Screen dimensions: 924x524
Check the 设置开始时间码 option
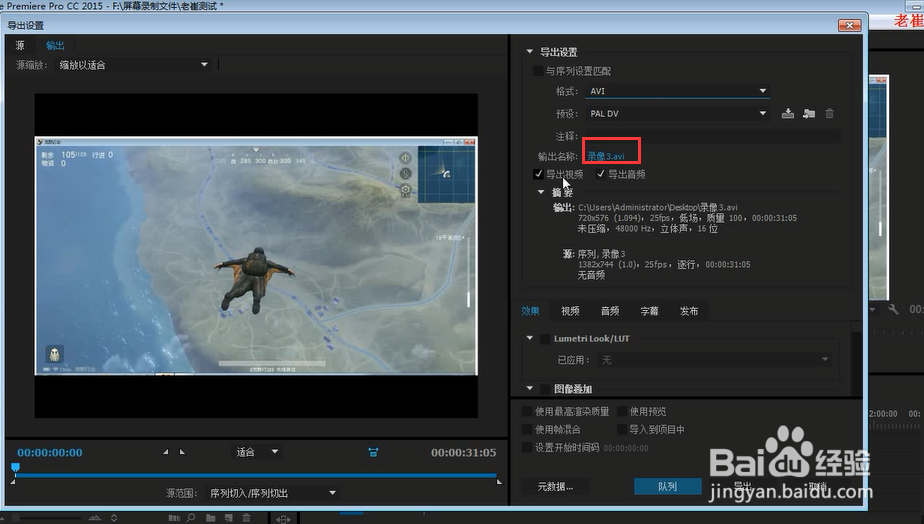click(x=527, y=447)
